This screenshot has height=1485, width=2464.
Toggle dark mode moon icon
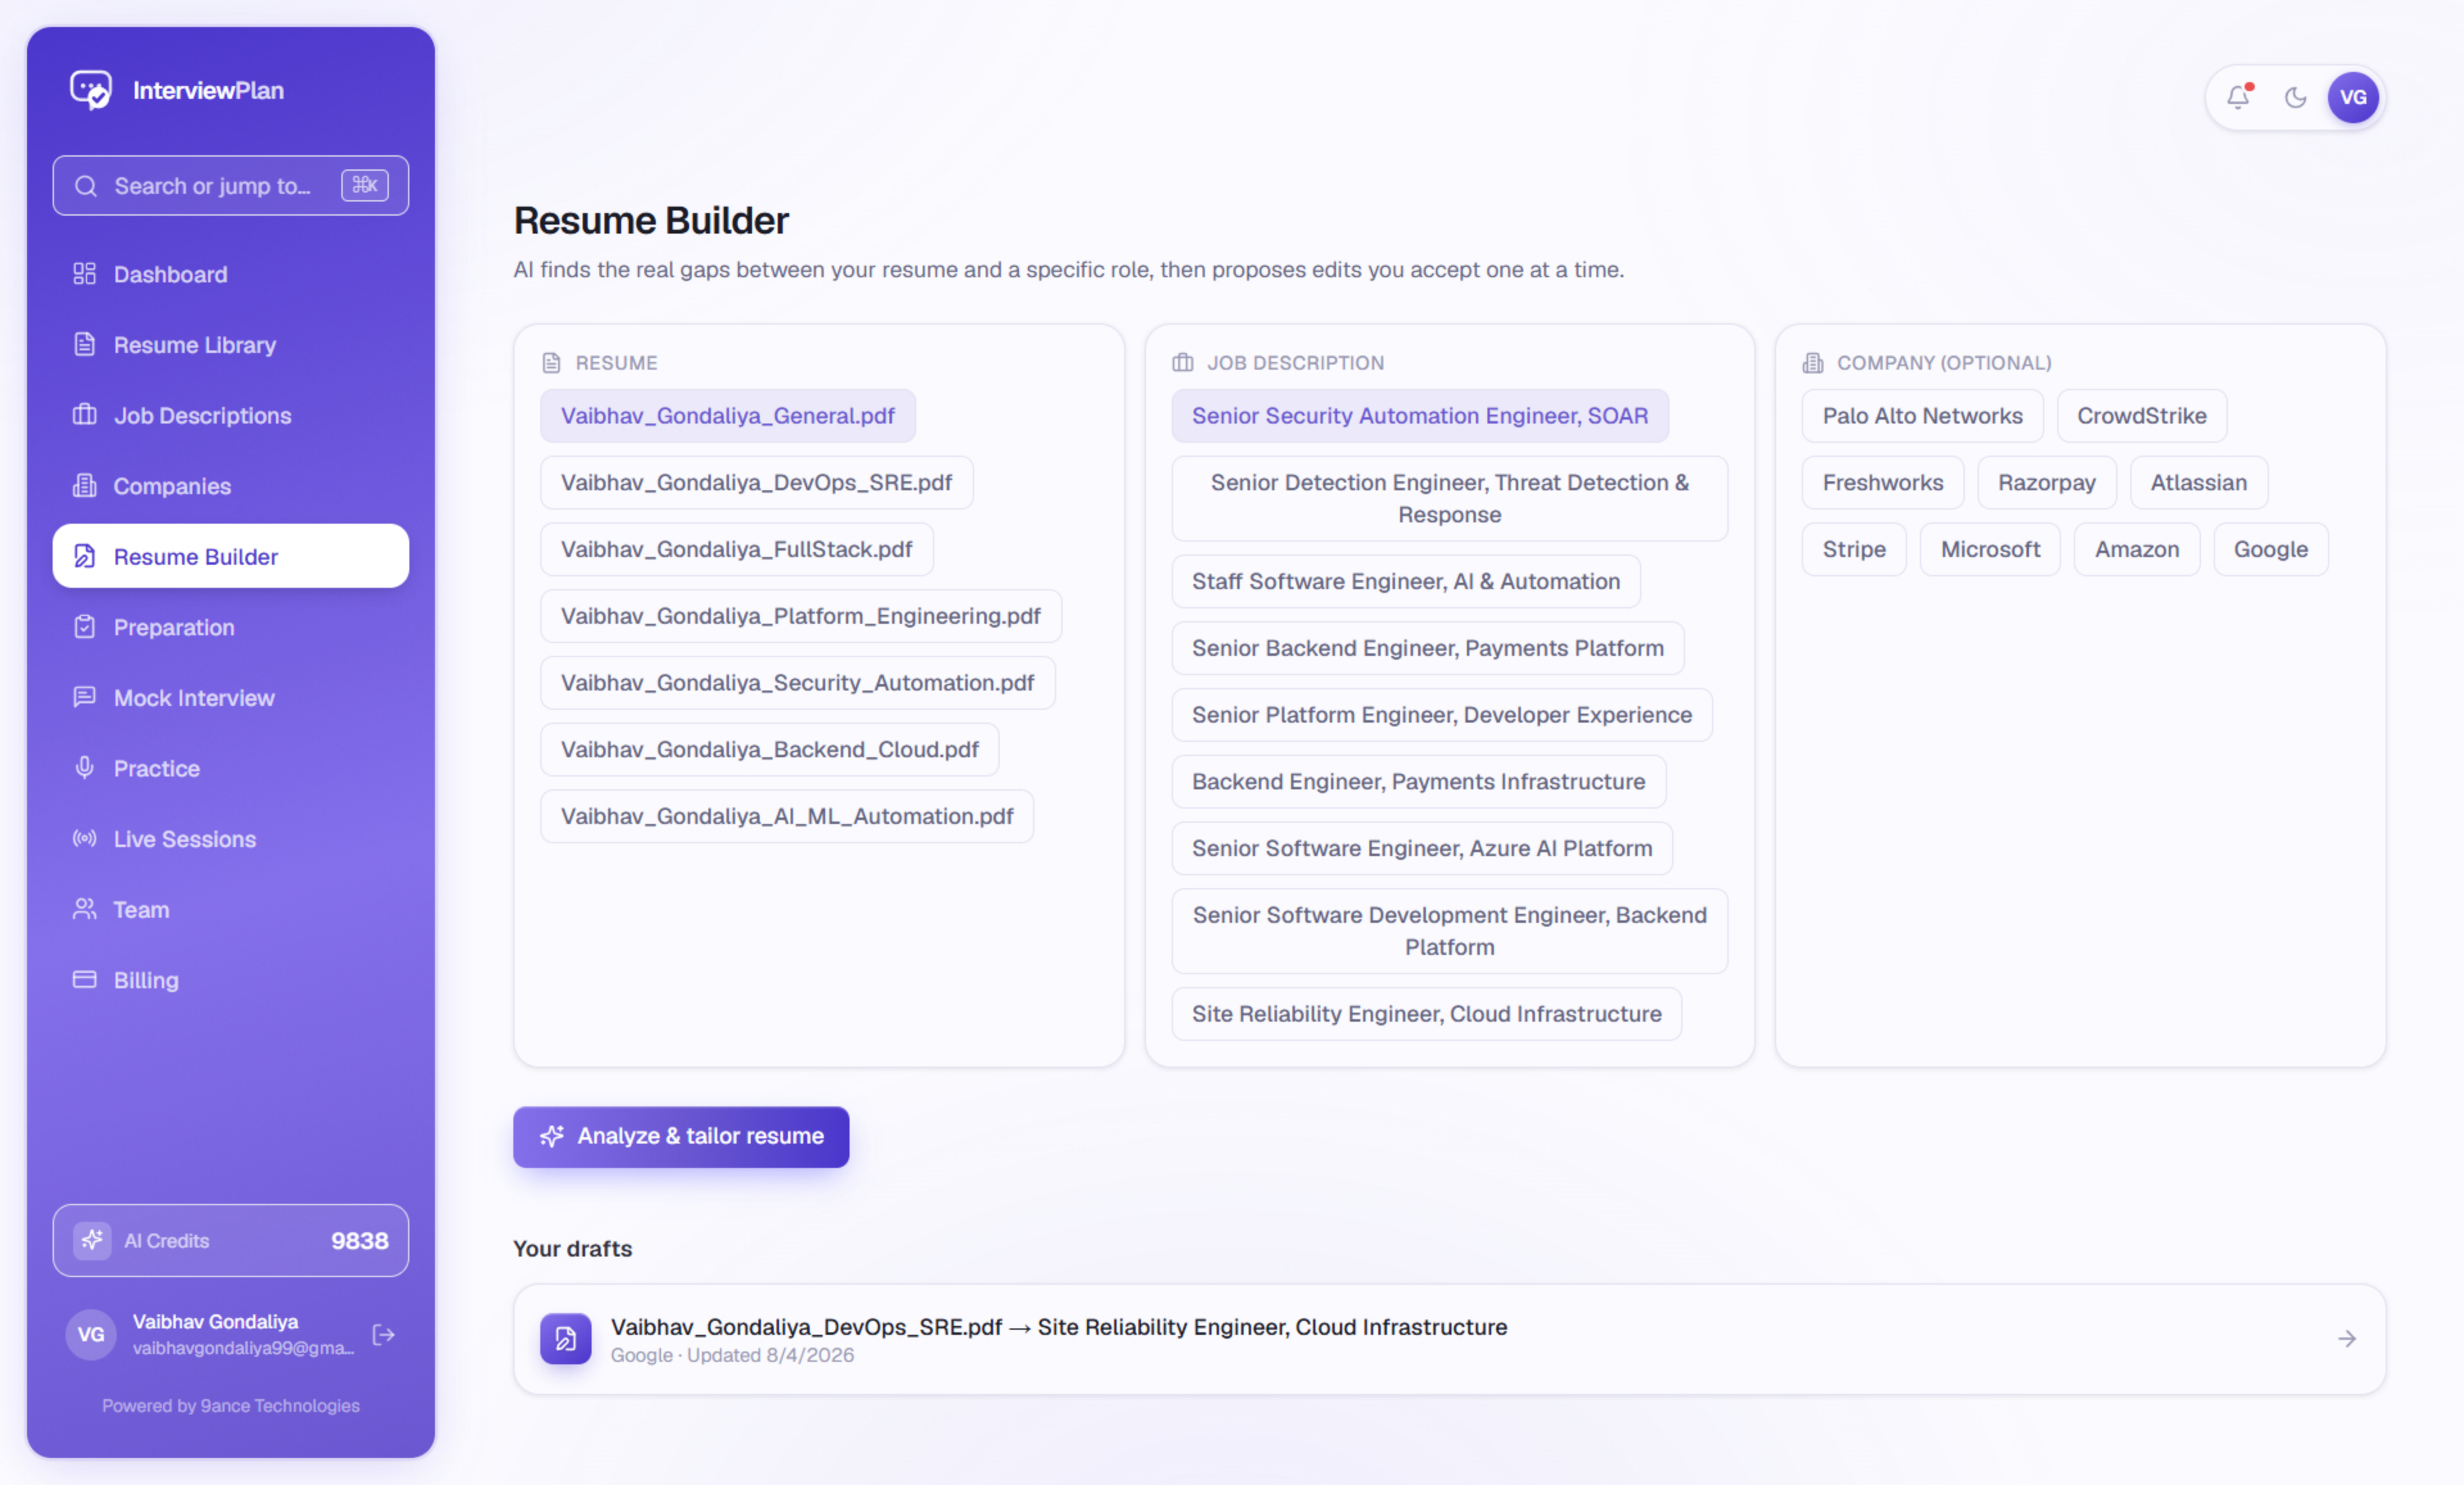tap(2295, 97)
